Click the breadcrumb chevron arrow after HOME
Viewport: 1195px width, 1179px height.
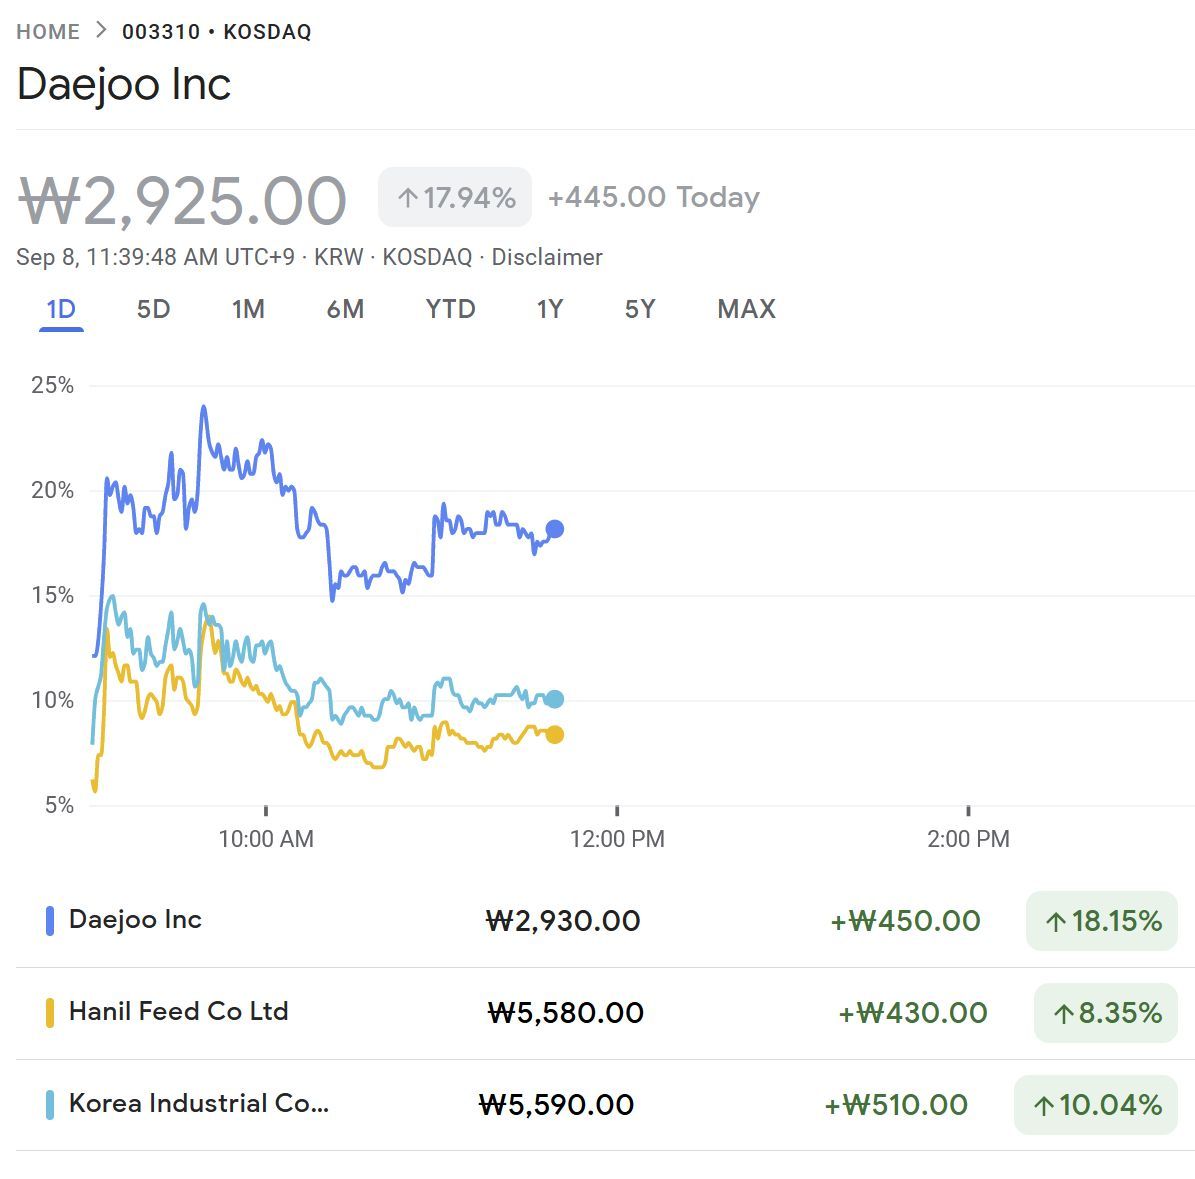[x=101, y=31]
